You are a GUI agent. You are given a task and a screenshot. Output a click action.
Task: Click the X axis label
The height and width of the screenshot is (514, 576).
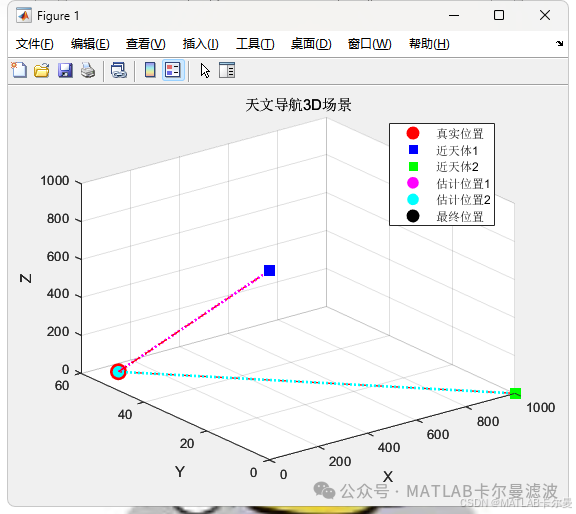[x=388, y=477]
